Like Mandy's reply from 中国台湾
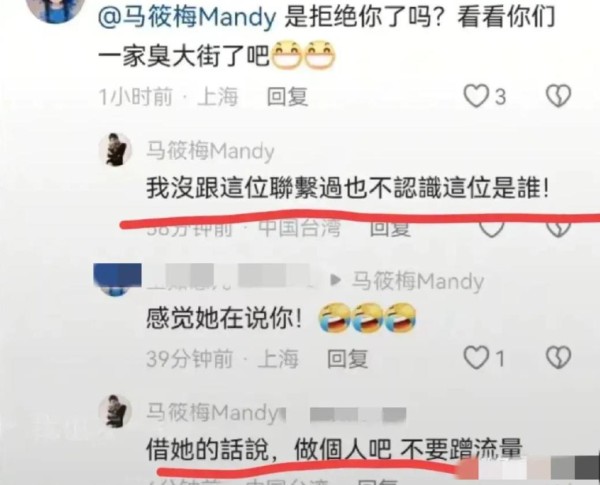 [x=492, y=229]
